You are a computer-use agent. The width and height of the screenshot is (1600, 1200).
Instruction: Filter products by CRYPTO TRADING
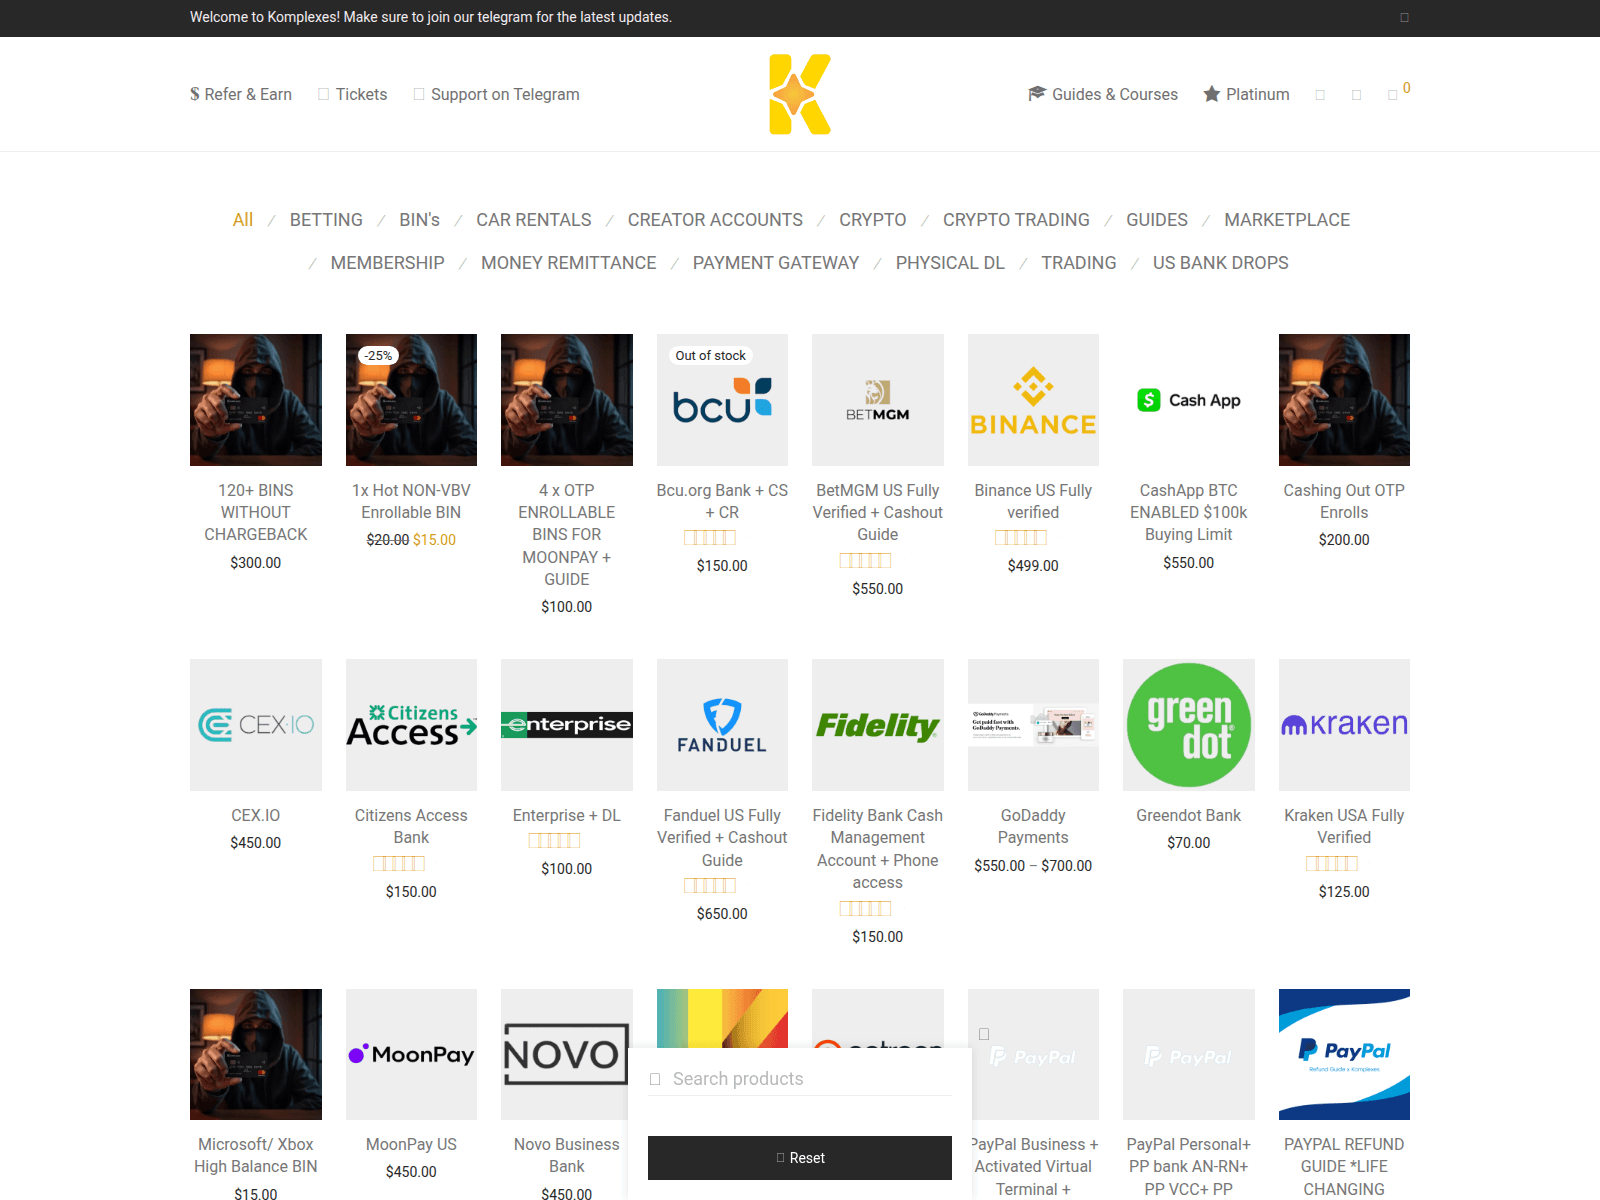point(1016,220)
